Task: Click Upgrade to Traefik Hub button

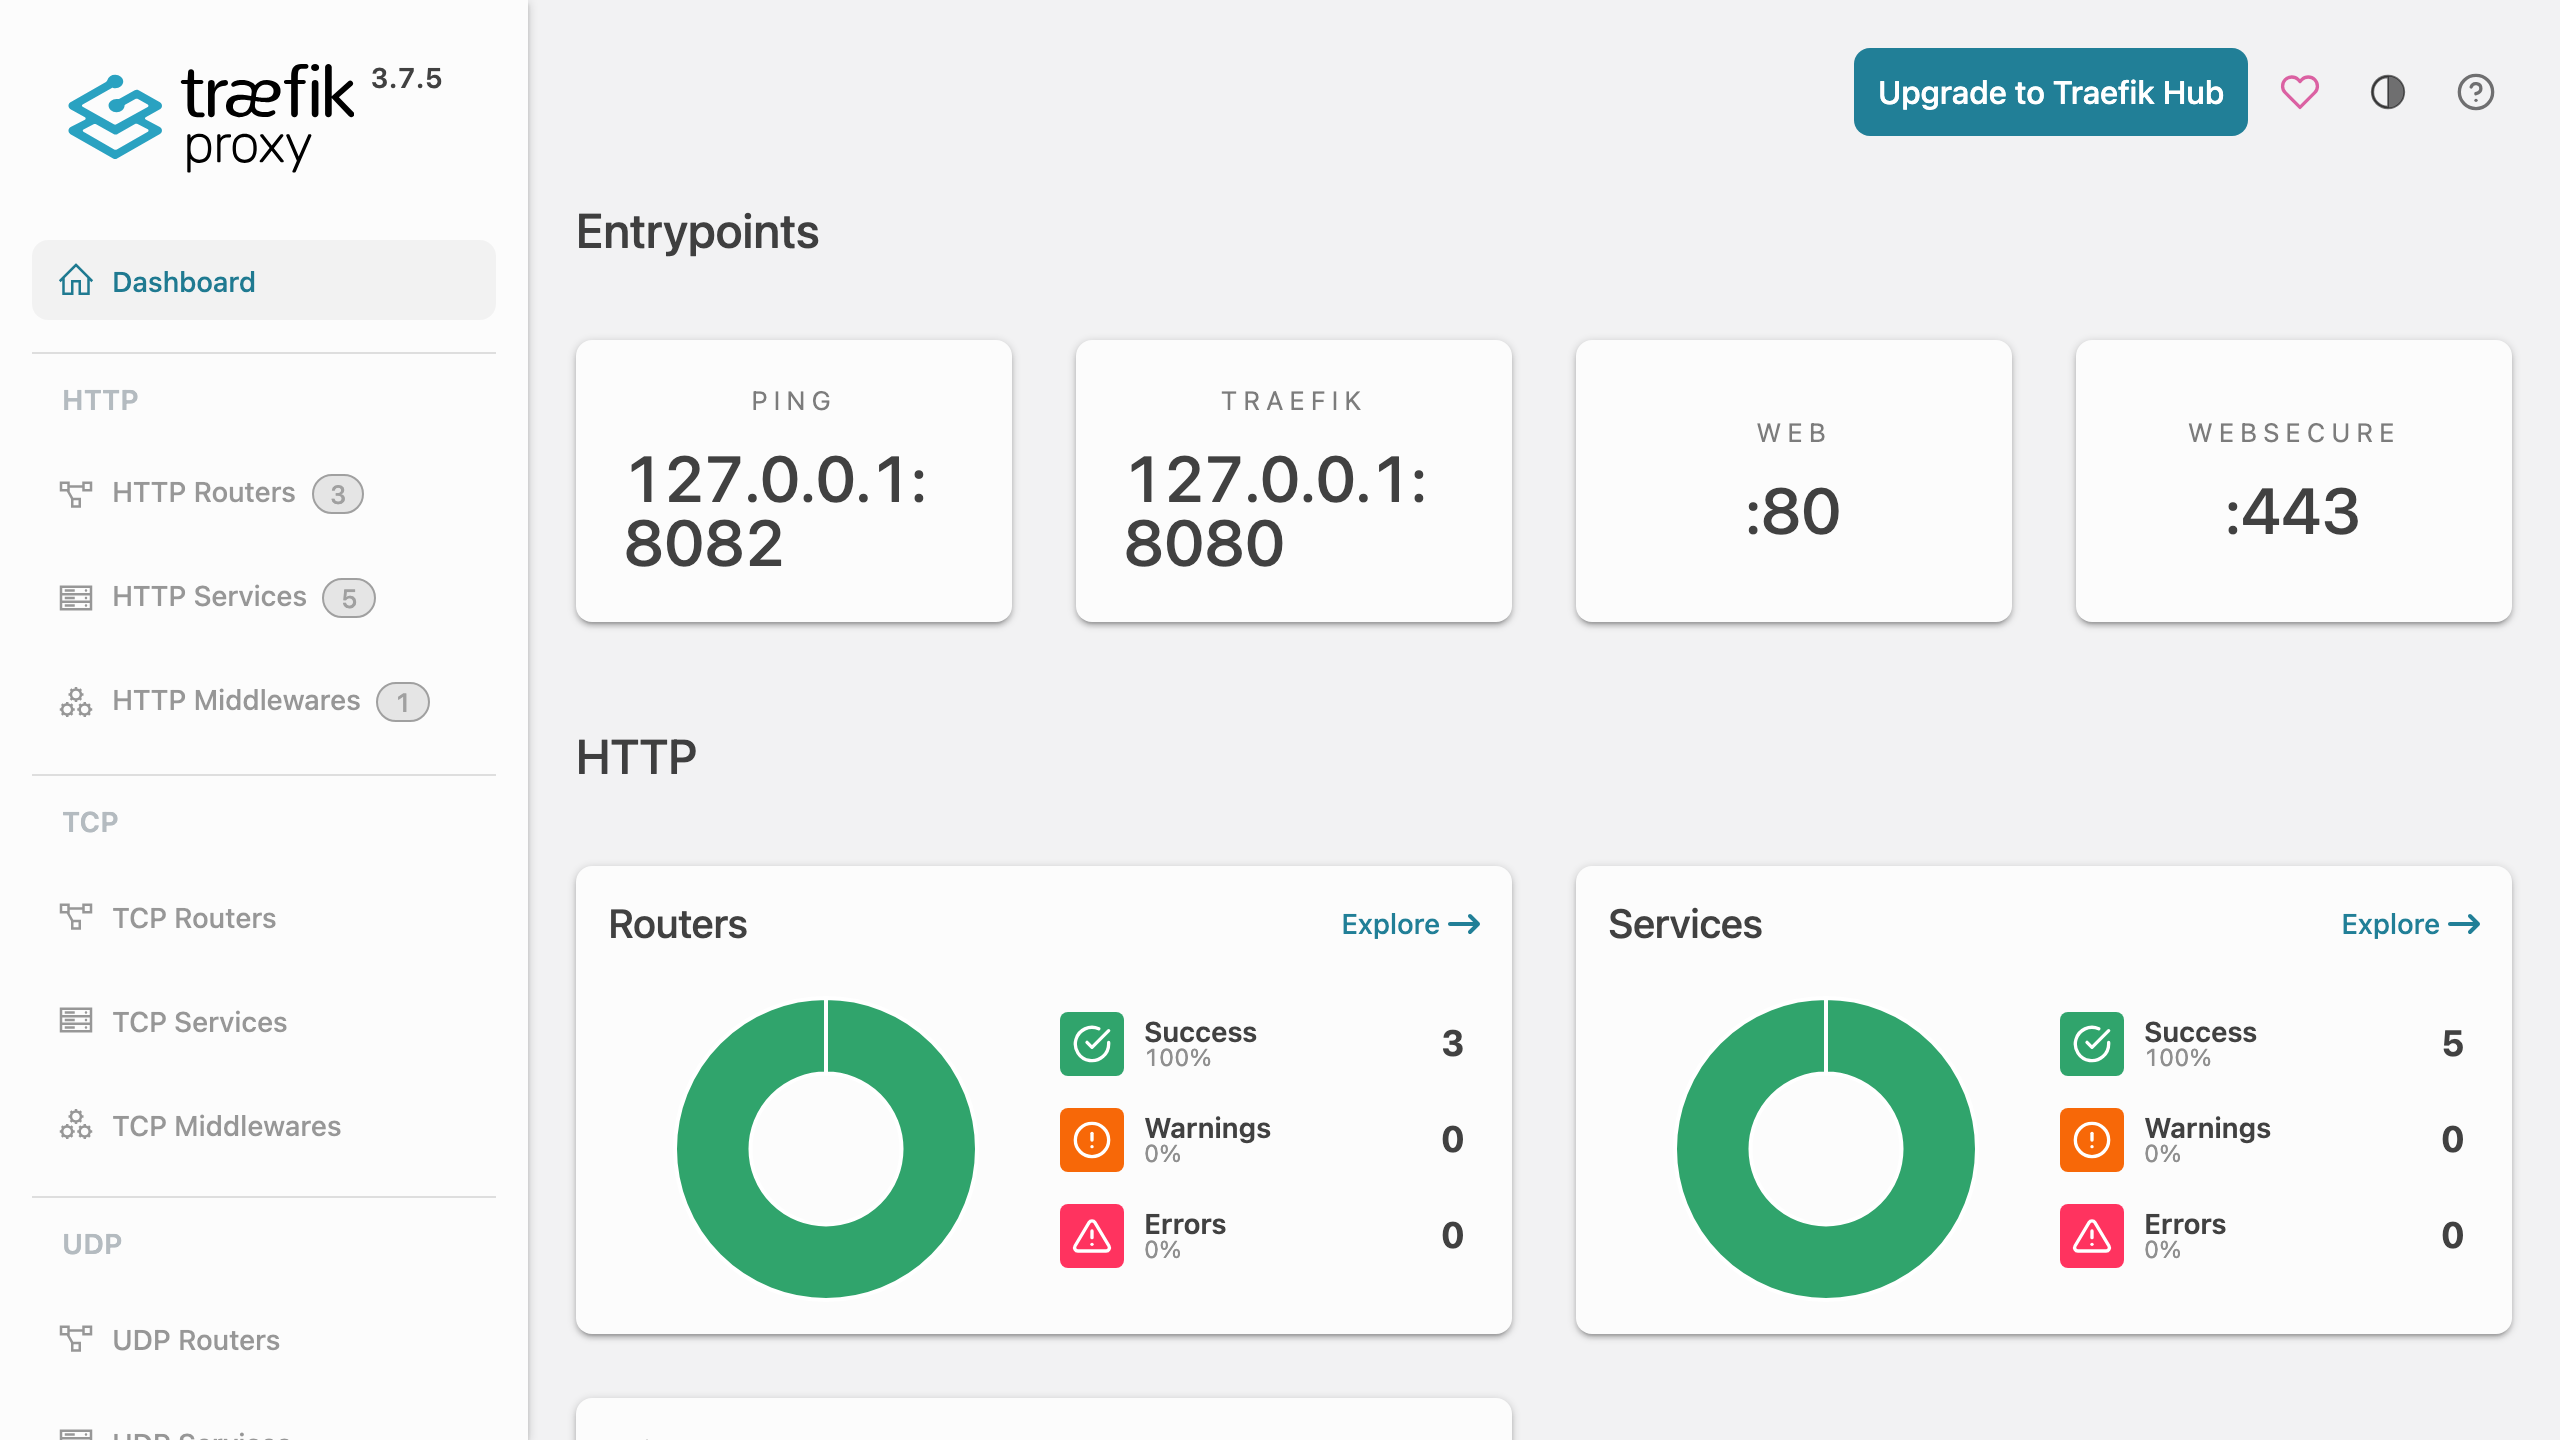Action: pos(2050,92)
